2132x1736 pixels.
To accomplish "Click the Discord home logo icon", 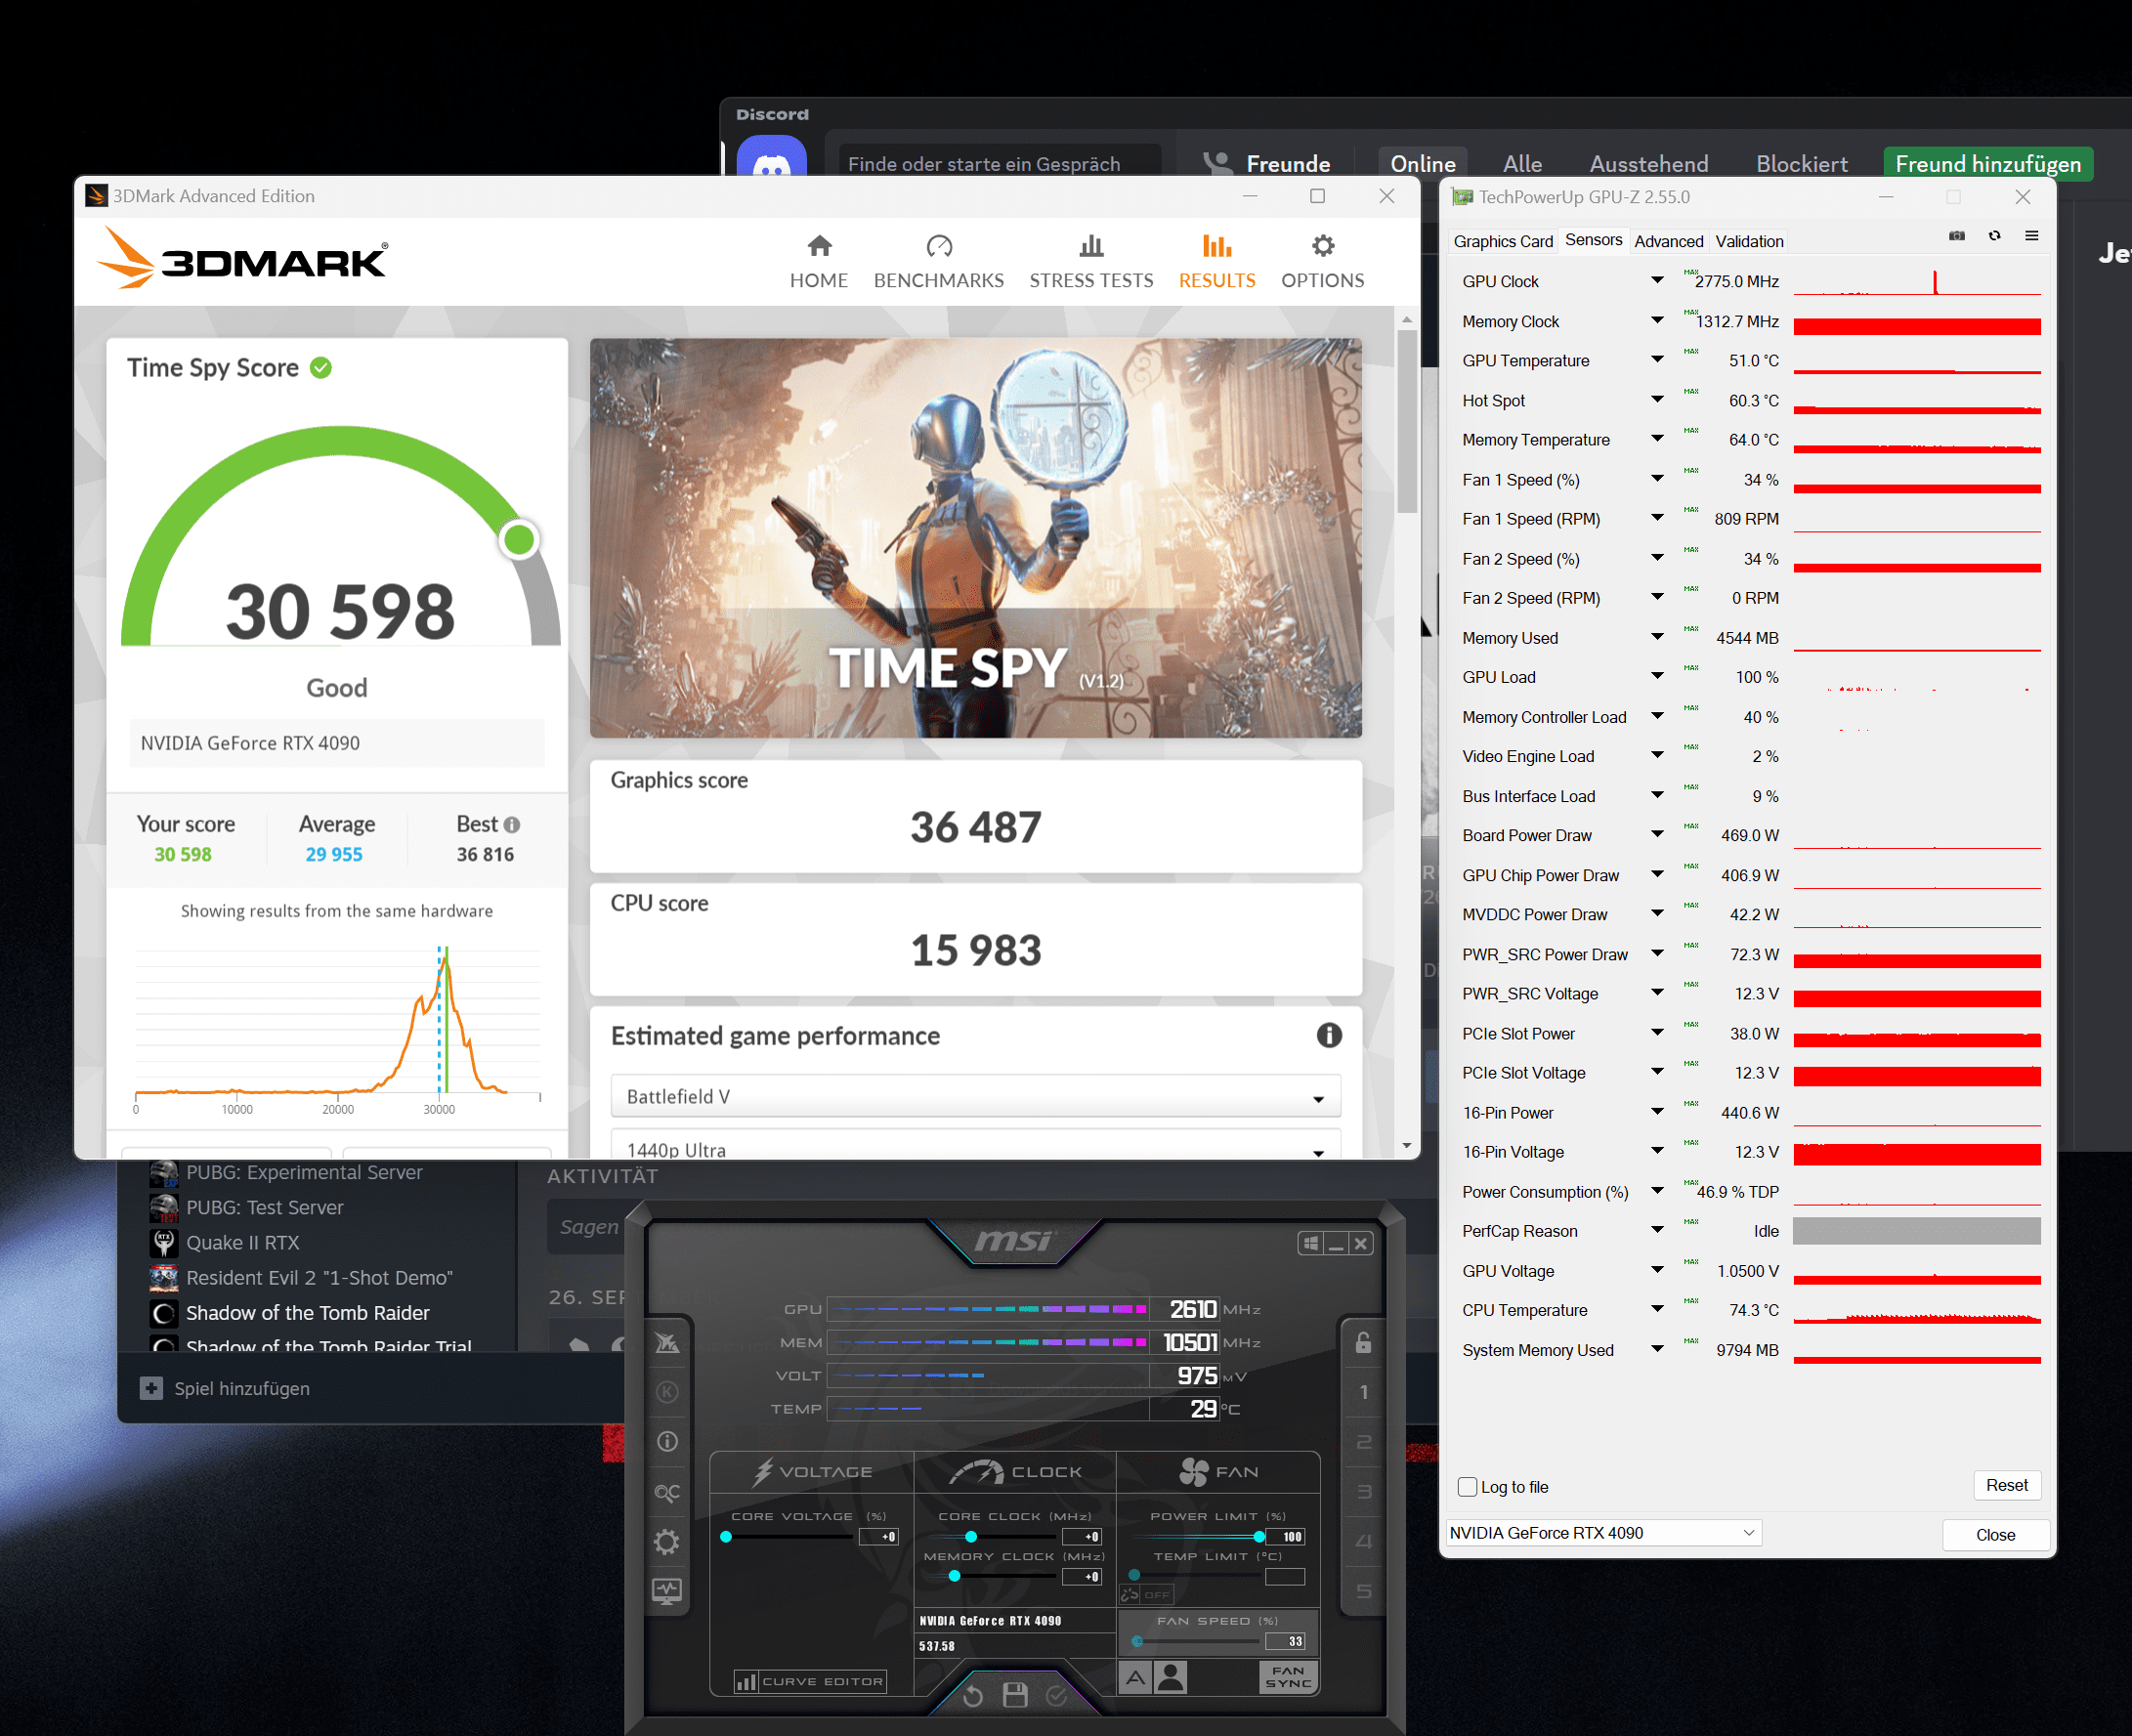I will click(x=772, y=159).
